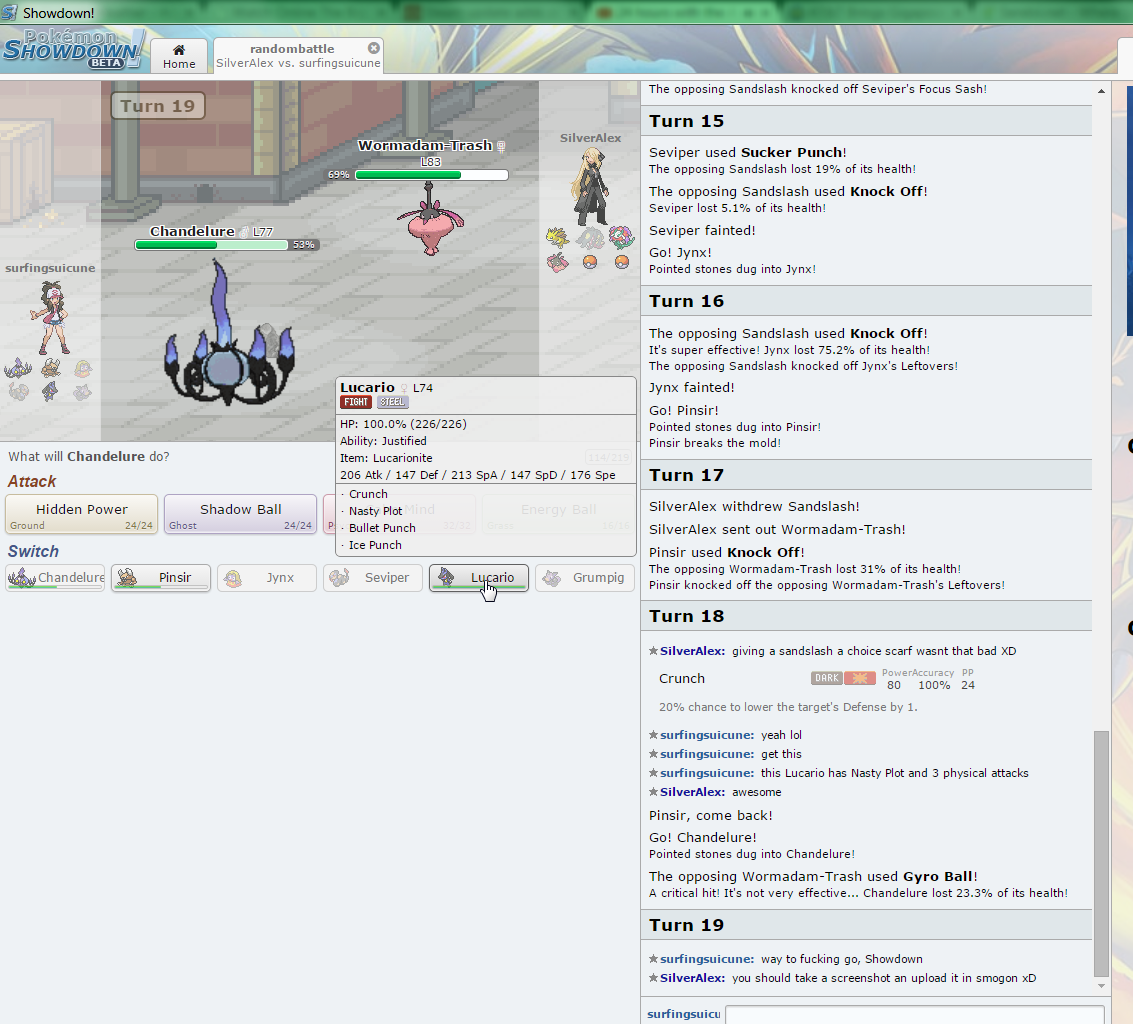Click 'Ability: Justified' in the tooltip
This screenshot has height=1024, width=1133.
click(383, 441)
